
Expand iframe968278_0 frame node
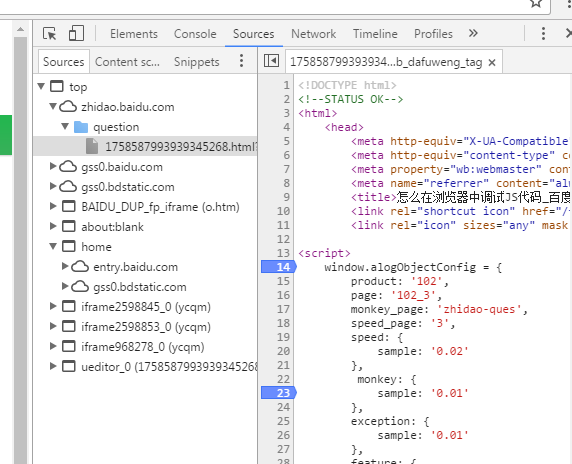(53, 346)
